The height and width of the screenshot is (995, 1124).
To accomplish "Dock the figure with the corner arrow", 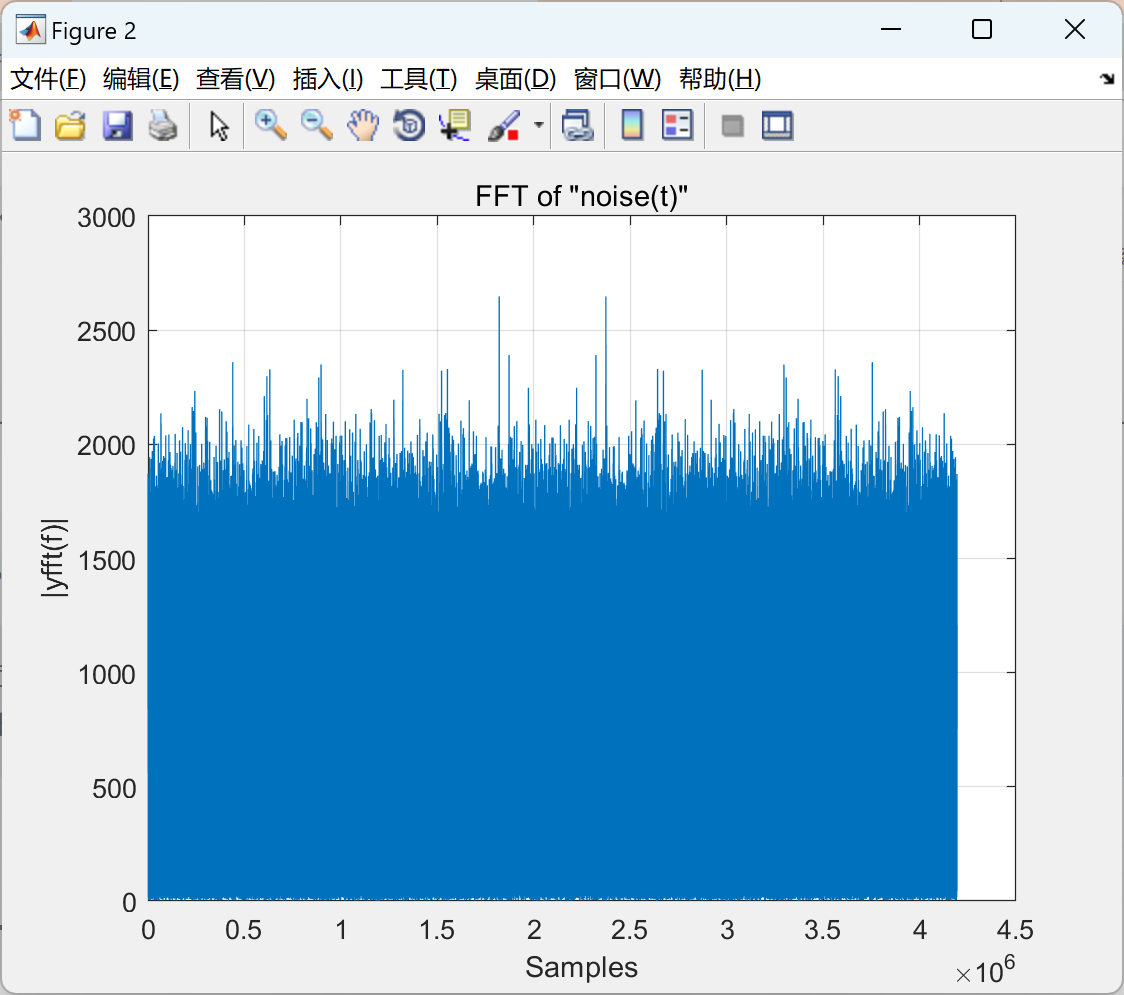I will pyautogui.click(x=1108, y=79).
